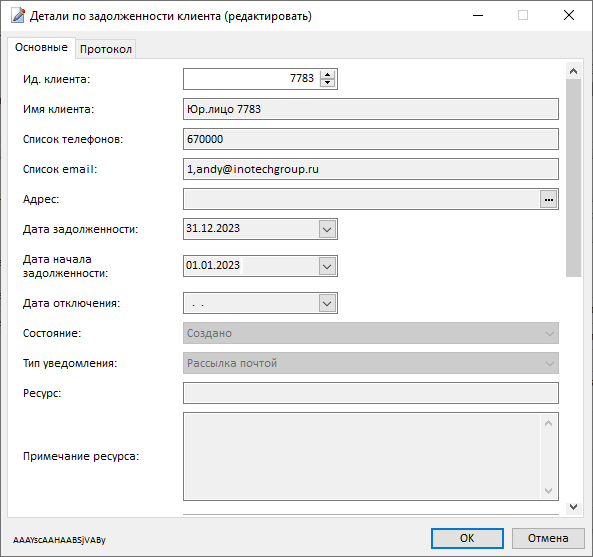Image resolution: width=593 pixels, height=557 pixels.
Task: Click the Отмена button
Action: 548,538
